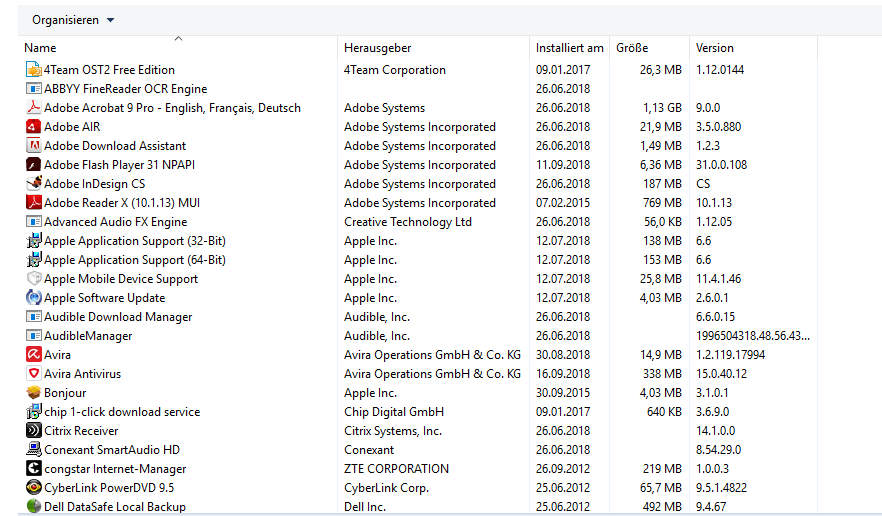Select the CyberLink PowerDVD 9.5 name
The width and height of the screenshot is (882, 516).
109,488
